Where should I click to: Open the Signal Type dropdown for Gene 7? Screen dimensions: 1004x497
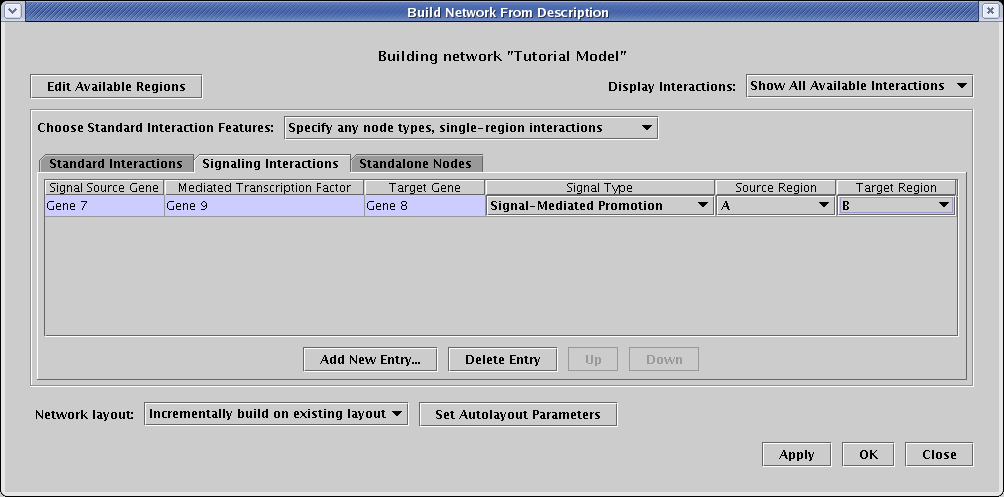point(599,206)
